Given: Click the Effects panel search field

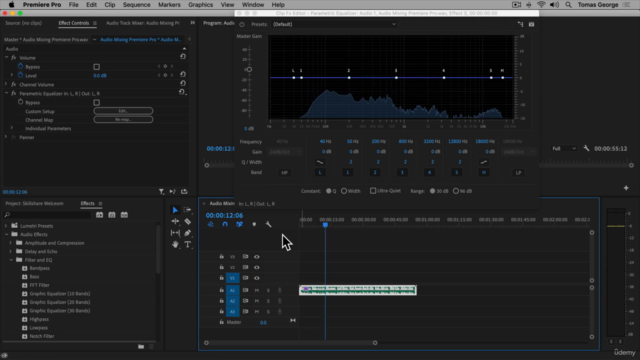Looking at the screenshot, I should (48, 215).
